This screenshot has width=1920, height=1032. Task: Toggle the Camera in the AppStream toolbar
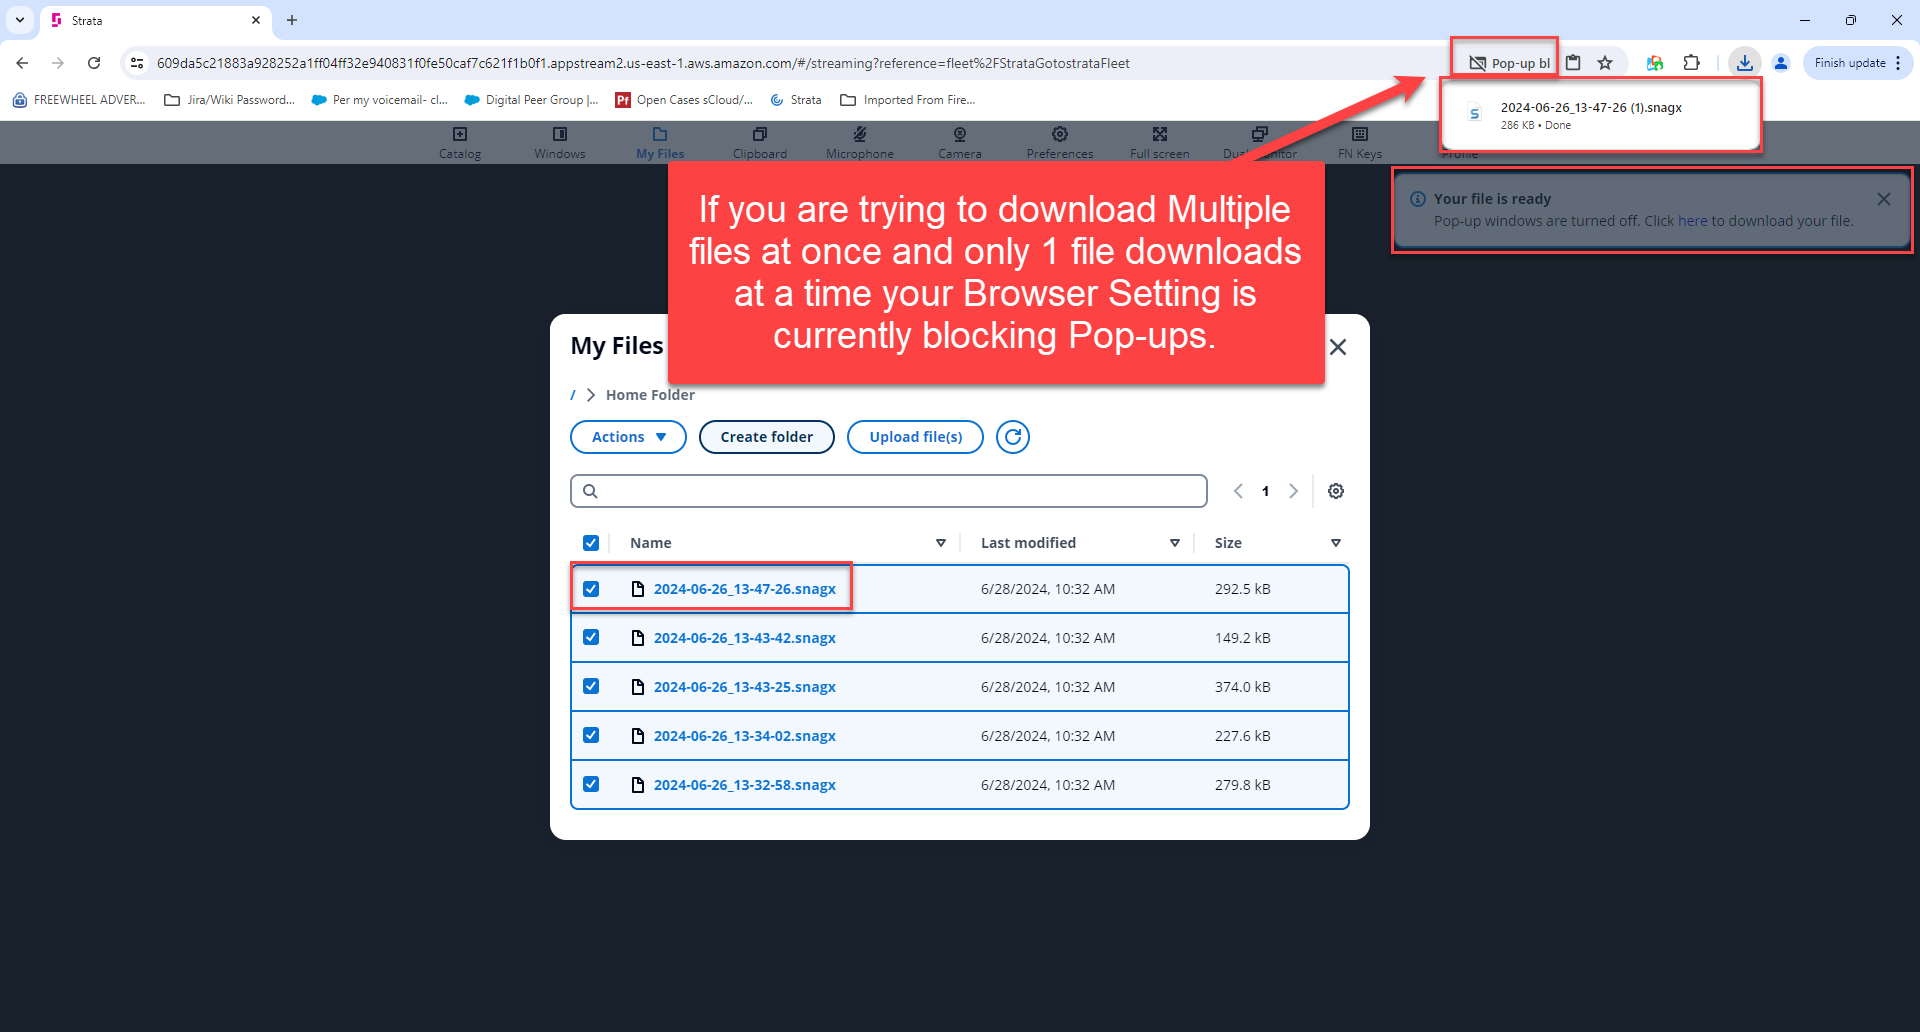coord(959,142)
